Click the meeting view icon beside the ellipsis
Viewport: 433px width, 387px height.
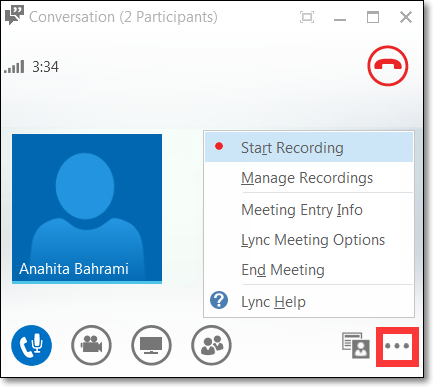coord(356,345)
